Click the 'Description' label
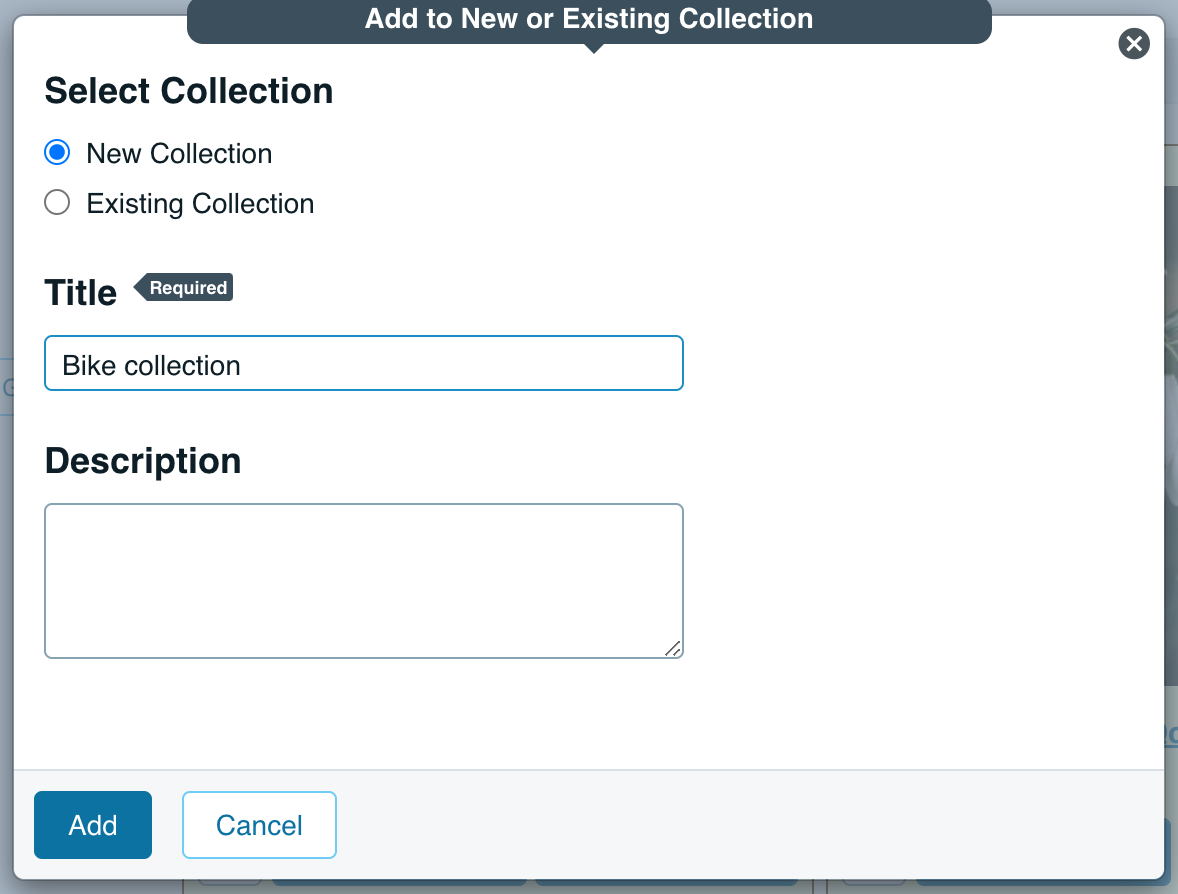The image size is (1178, 894). [143, 461]
